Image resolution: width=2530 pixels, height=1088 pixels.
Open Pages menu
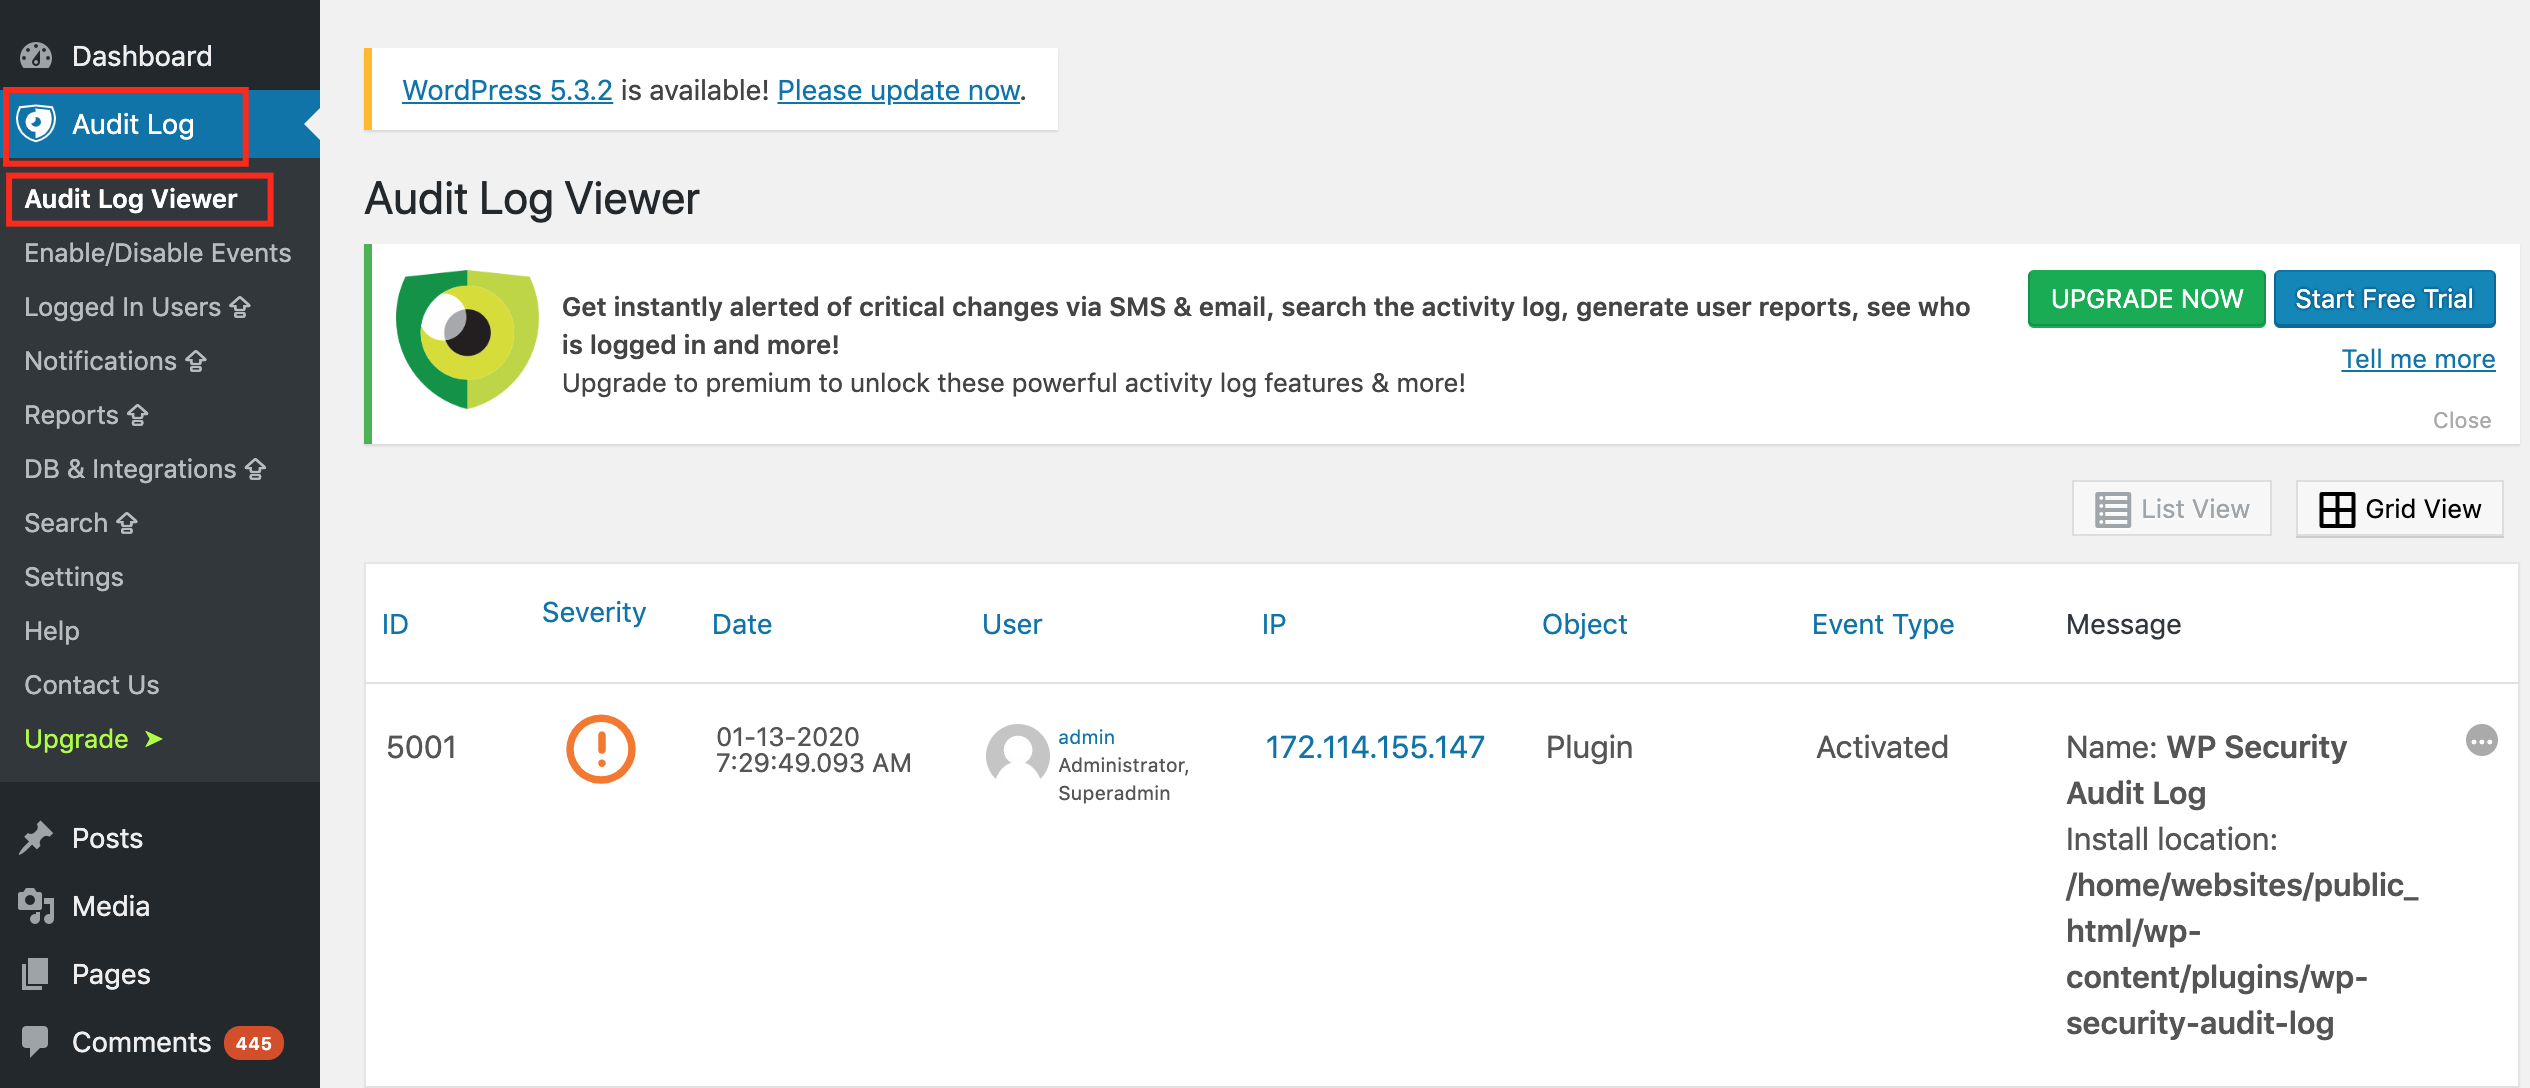[111, 974]
